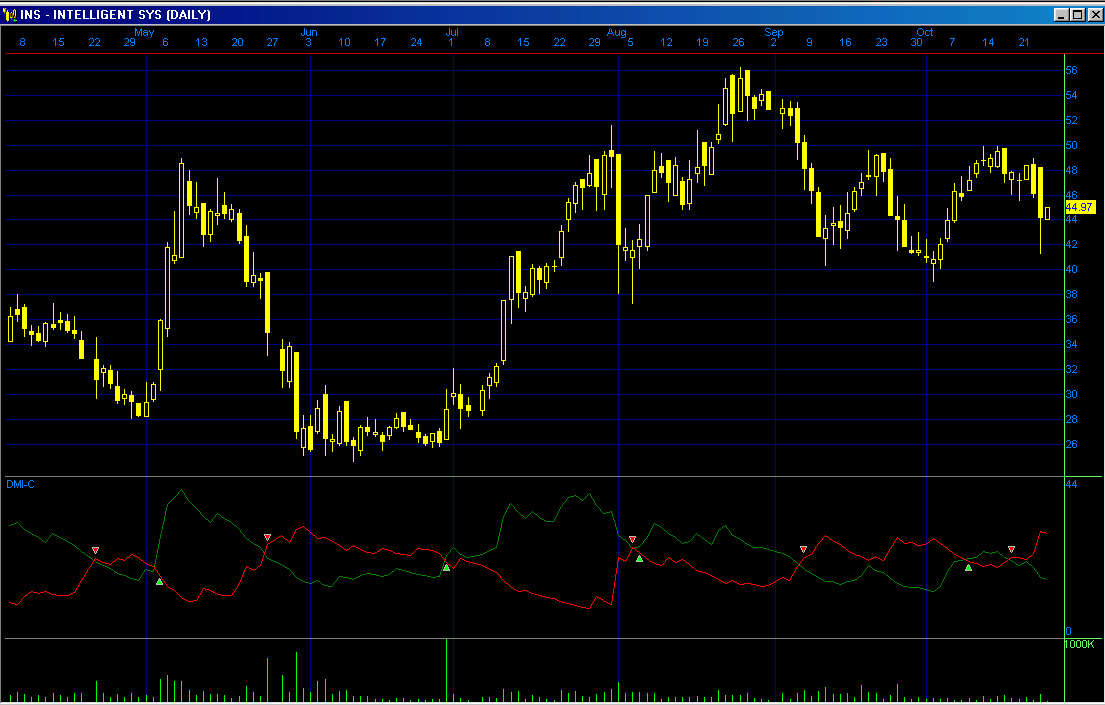The image size is (1105, 705).
Task: Select the red sell triangle in late April DMI
Action: point(96,551)
